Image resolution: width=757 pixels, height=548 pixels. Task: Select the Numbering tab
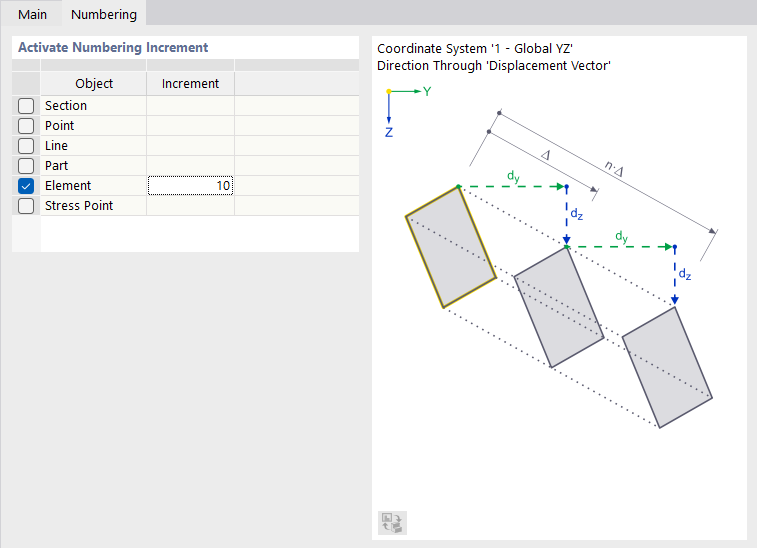coord(104,14)
